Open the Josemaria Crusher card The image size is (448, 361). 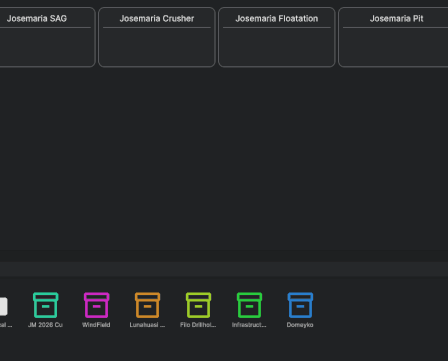157,37
